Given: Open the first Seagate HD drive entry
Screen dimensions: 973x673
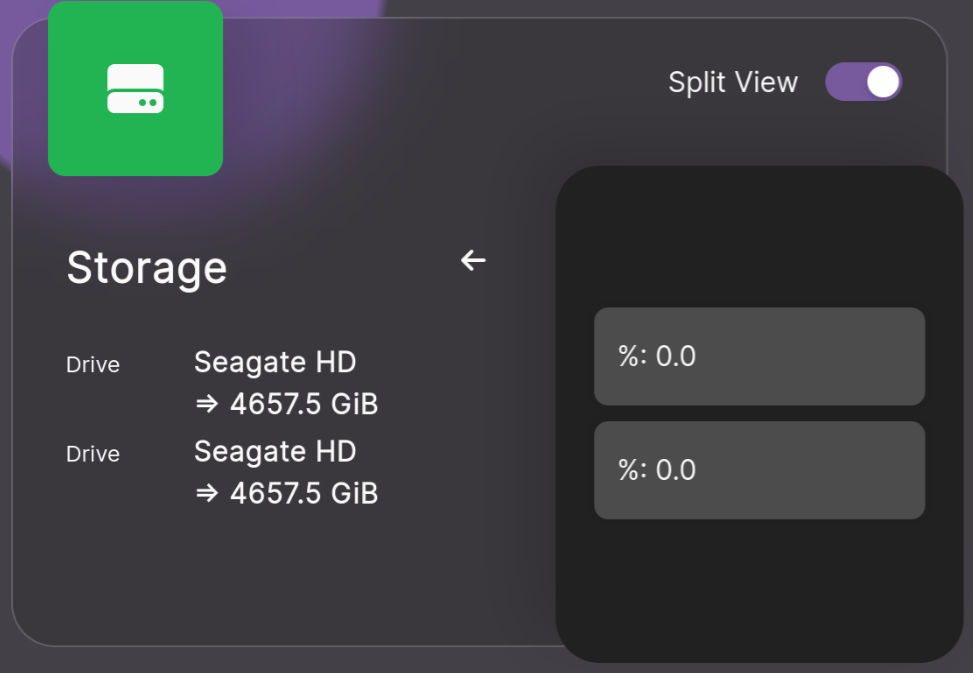Looking at the screenshot, I should pyautogui.click(x=275, y=362).
